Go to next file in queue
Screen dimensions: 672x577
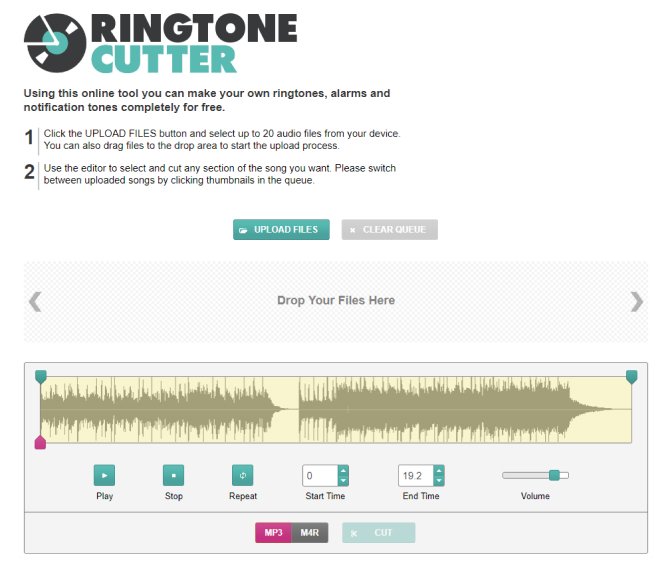636,301
